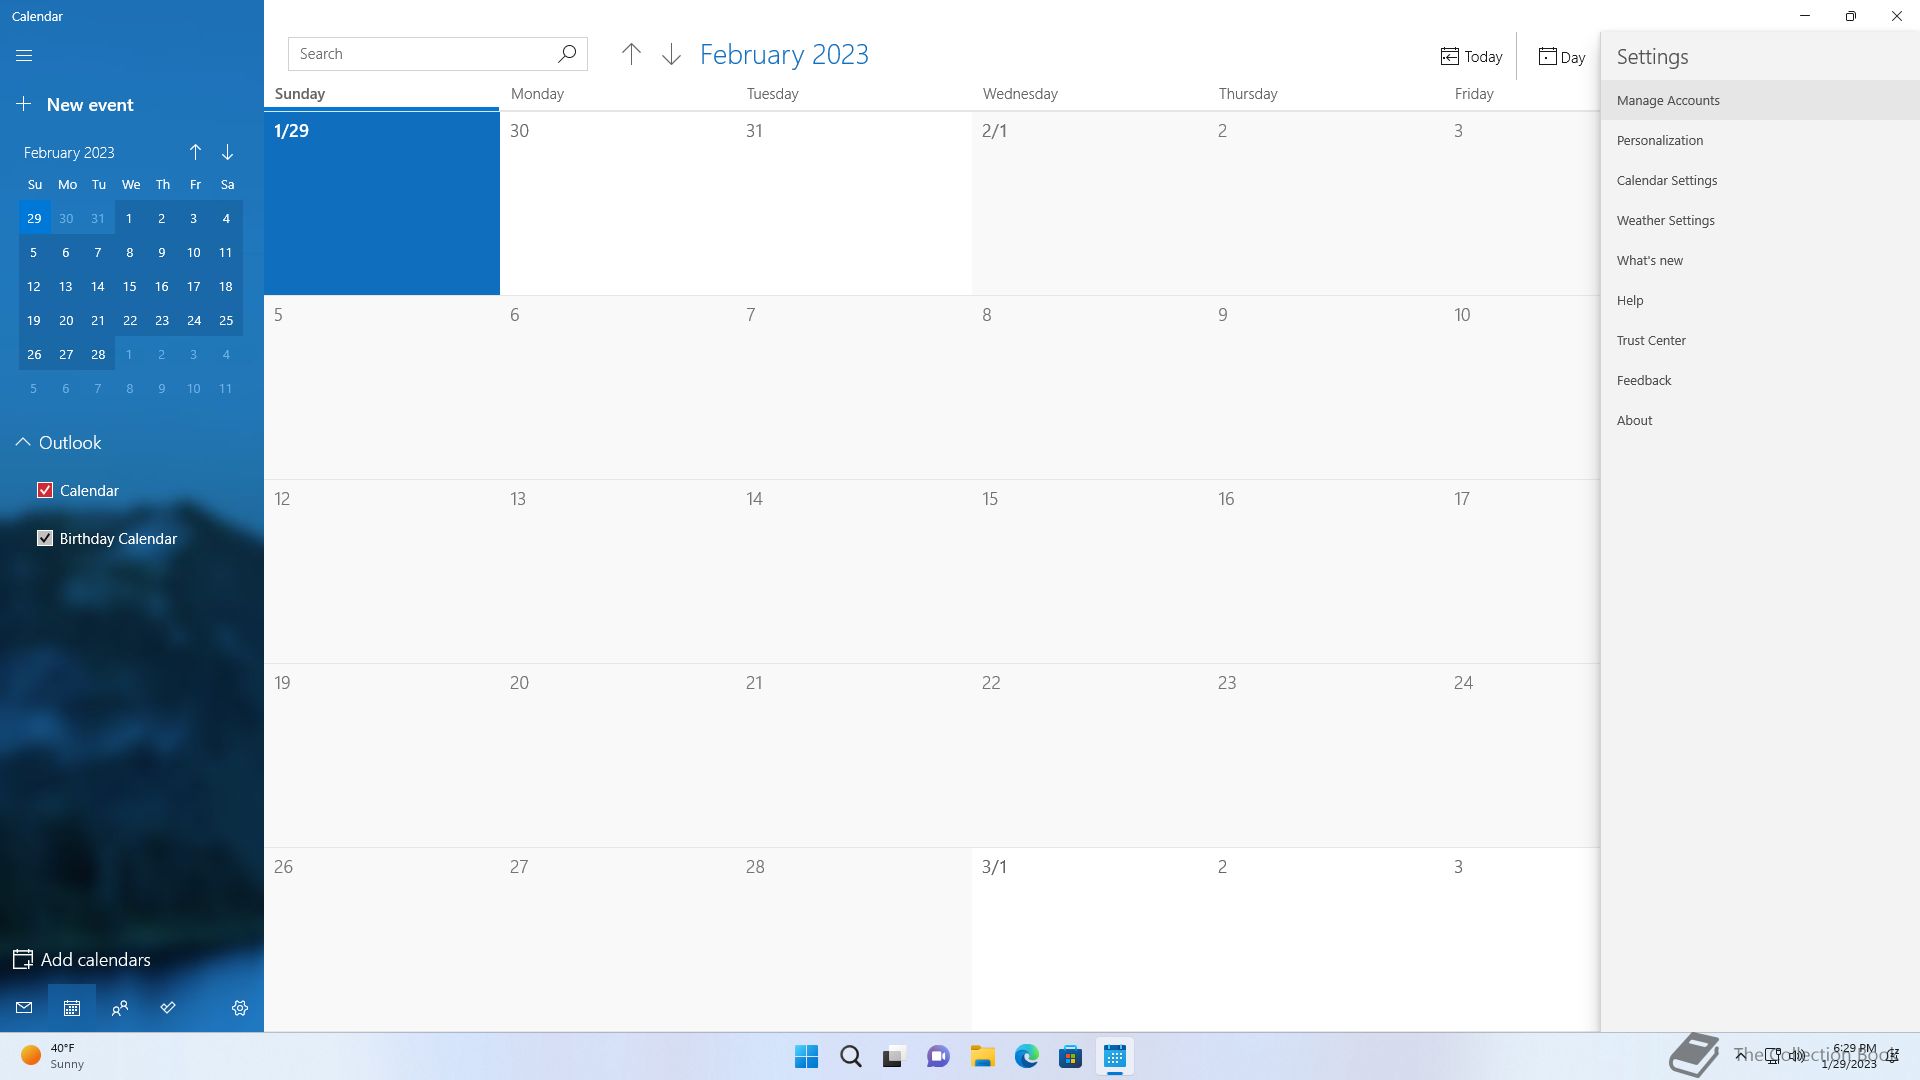This screenshot has height=1080, width=1920.
Task: Open the To Do checkmark icon
Action: pyautogui.click(x=168, y=1008)
